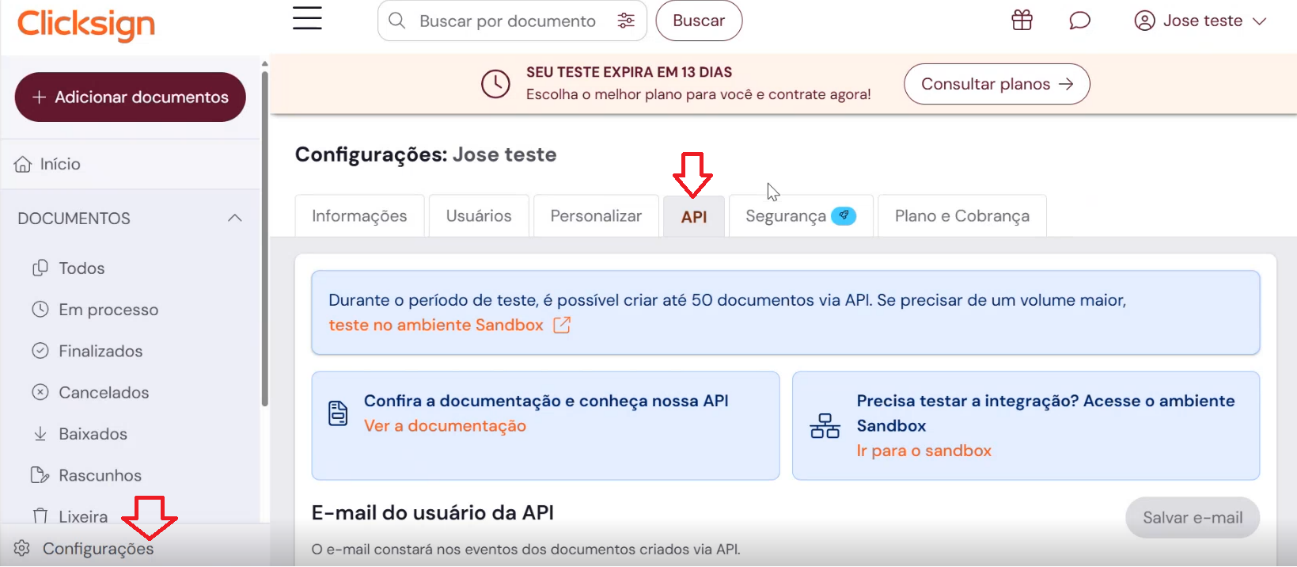Click the SEU TESTE EXPIRA EM 13 DIAS text
This screenshot has width=1297, height=567.
[629, 73]
